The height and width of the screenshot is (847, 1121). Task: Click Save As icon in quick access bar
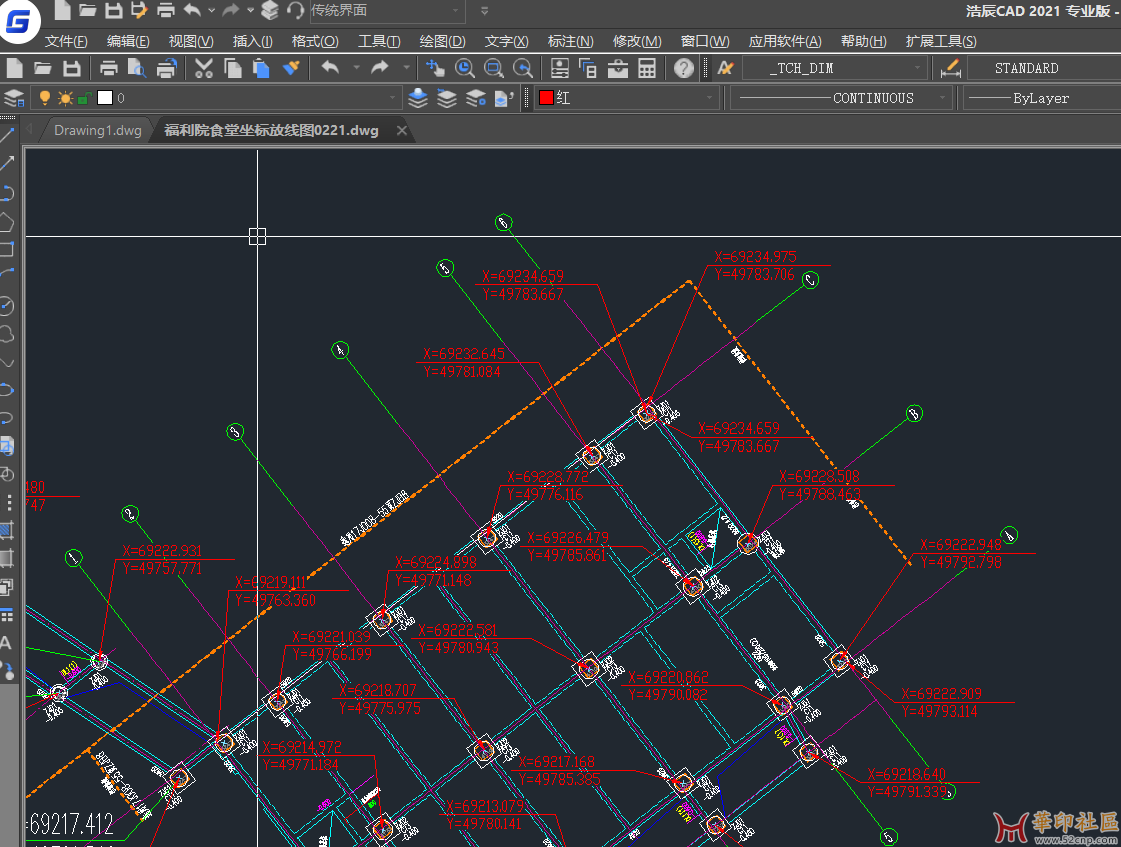click(x=139, y=10)
